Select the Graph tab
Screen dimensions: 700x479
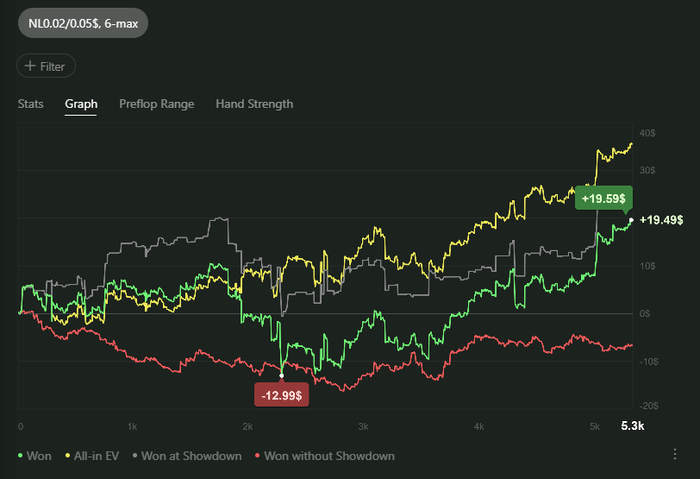pos(81,104)
